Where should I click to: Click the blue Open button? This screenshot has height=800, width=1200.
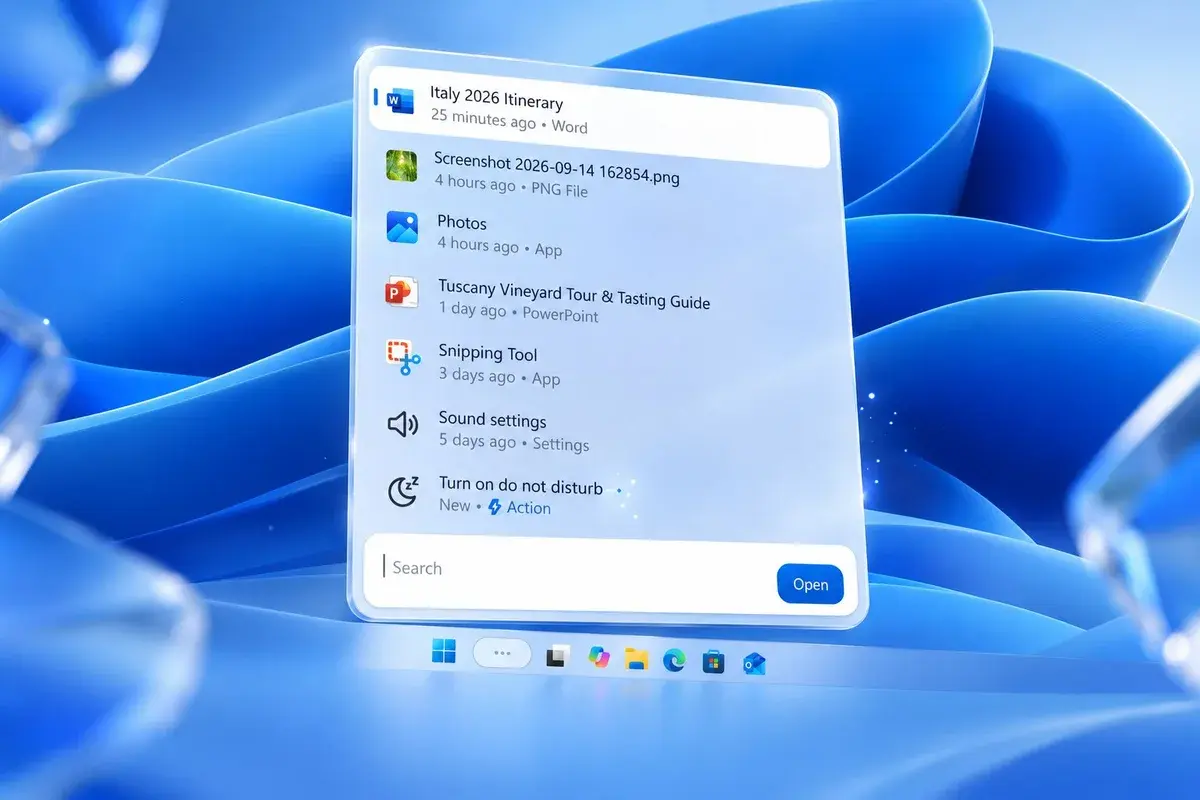click(x=810, y=584)
